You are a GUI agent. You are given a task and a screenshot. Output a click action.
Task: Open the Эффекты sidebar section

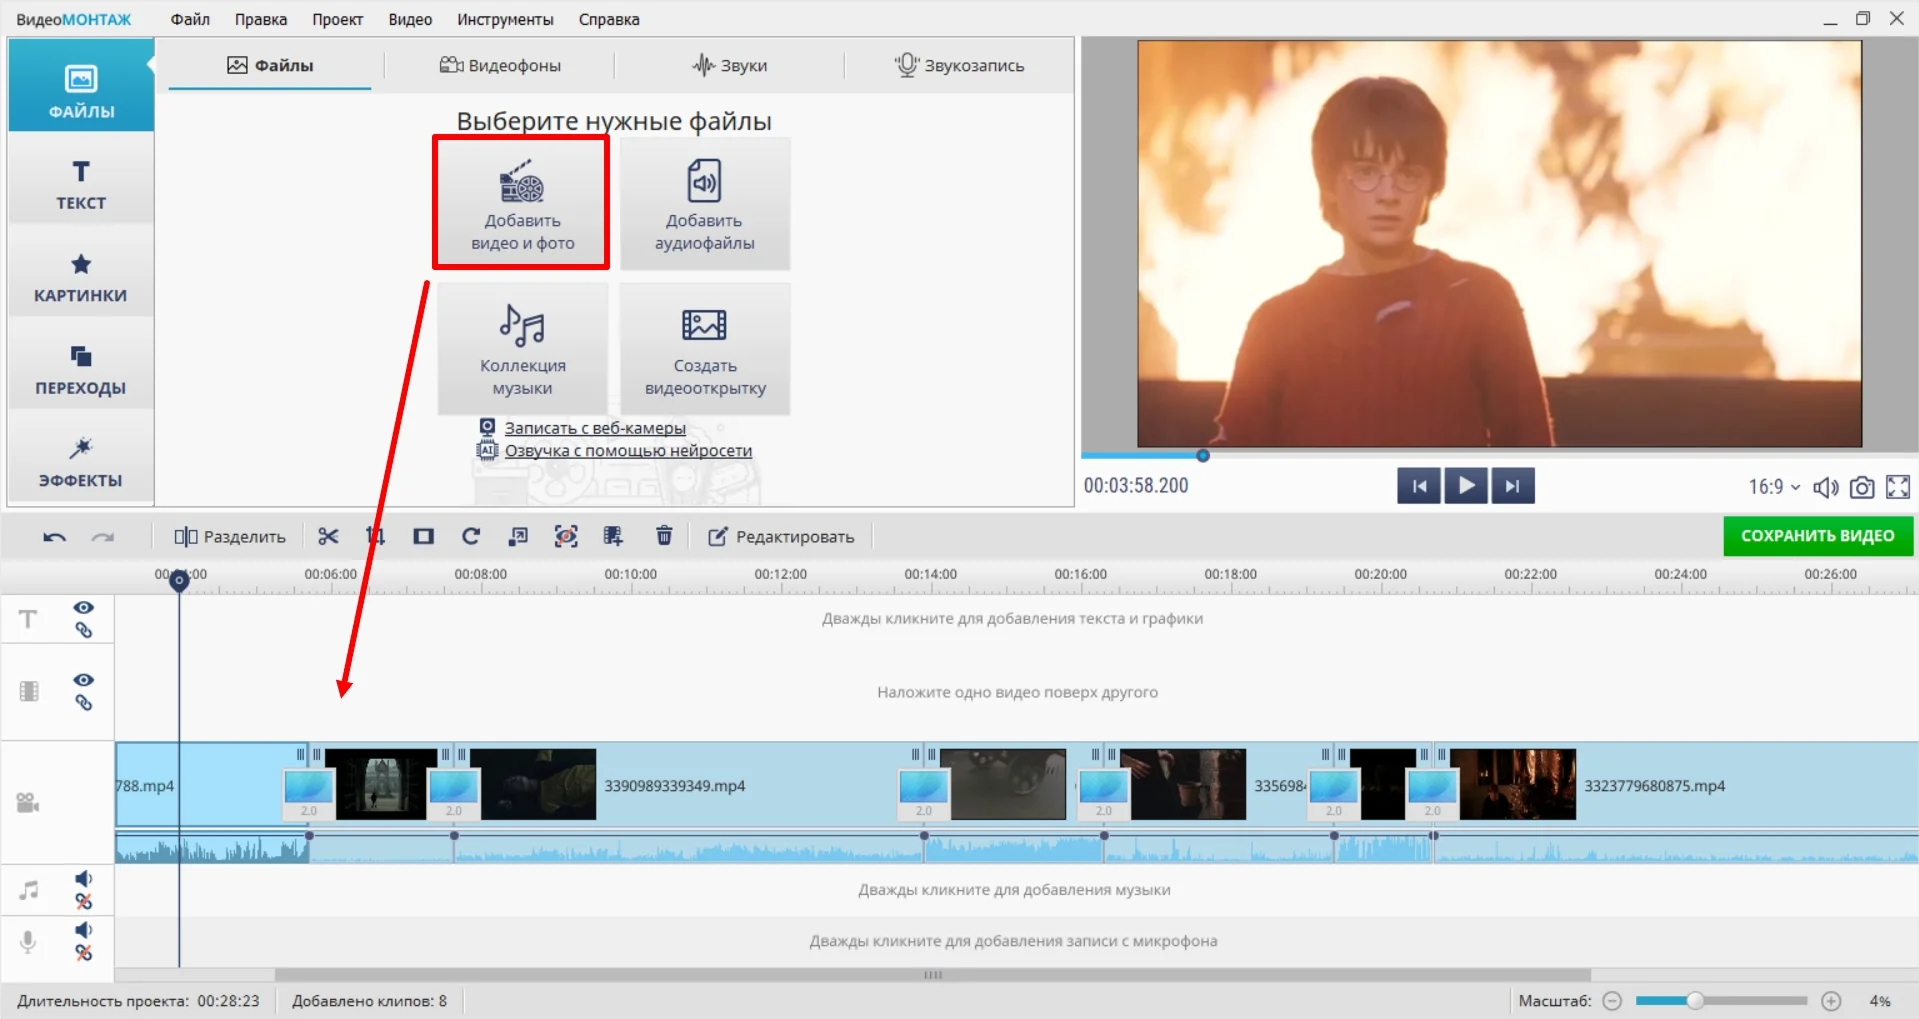(81, 462)
